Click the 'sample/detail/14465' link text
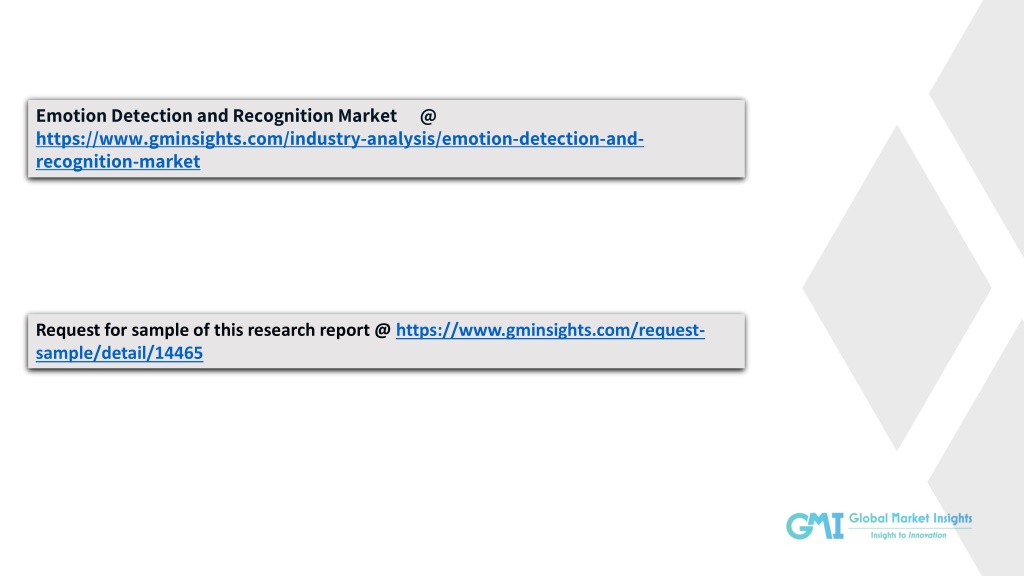 click(119, 353)
